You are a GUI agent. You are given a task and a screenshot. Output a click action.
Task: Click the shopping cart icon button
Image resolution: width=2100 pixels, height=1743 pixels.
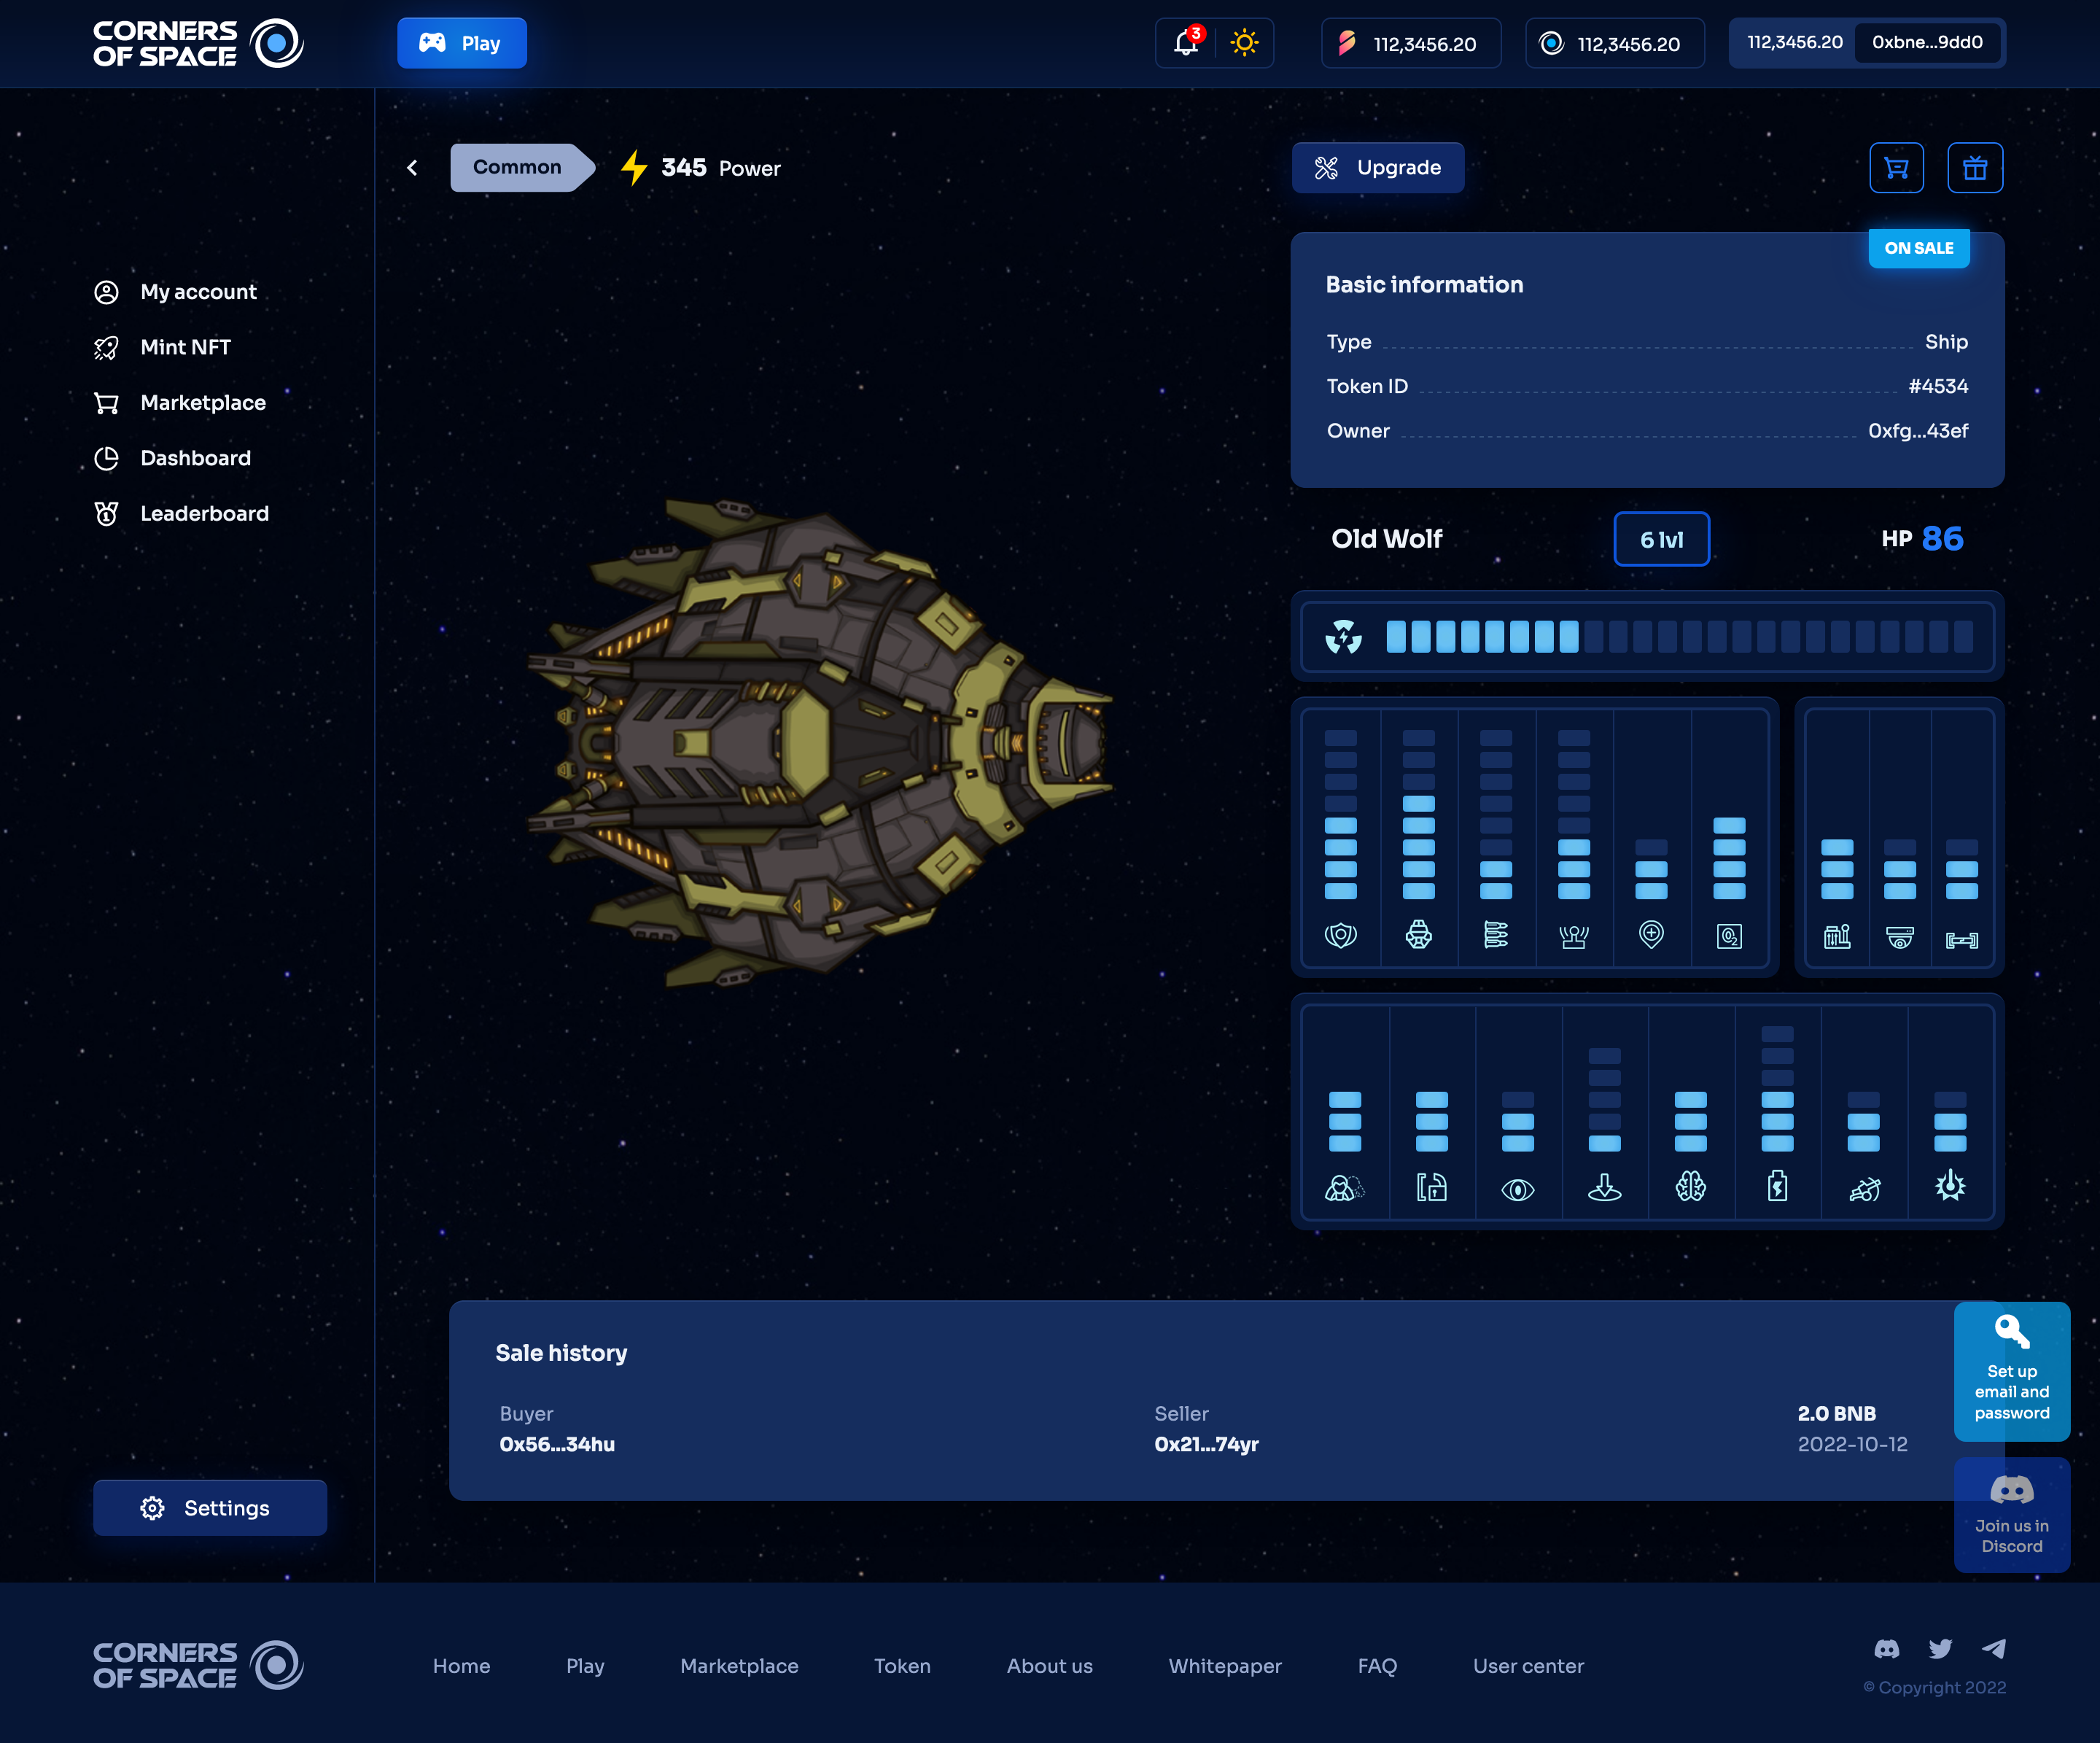[x=1896, y=168]
